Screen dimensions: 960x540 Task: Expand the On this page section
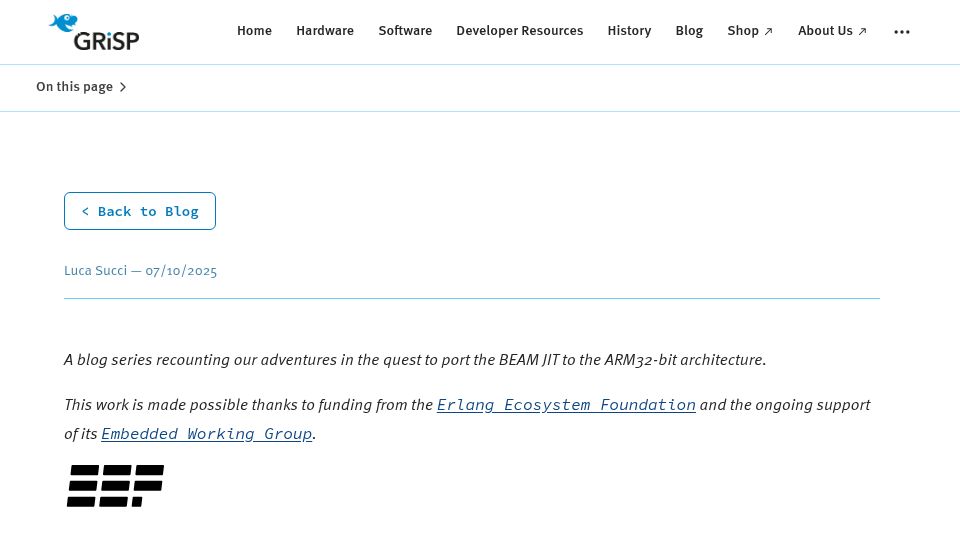[81, 87]
